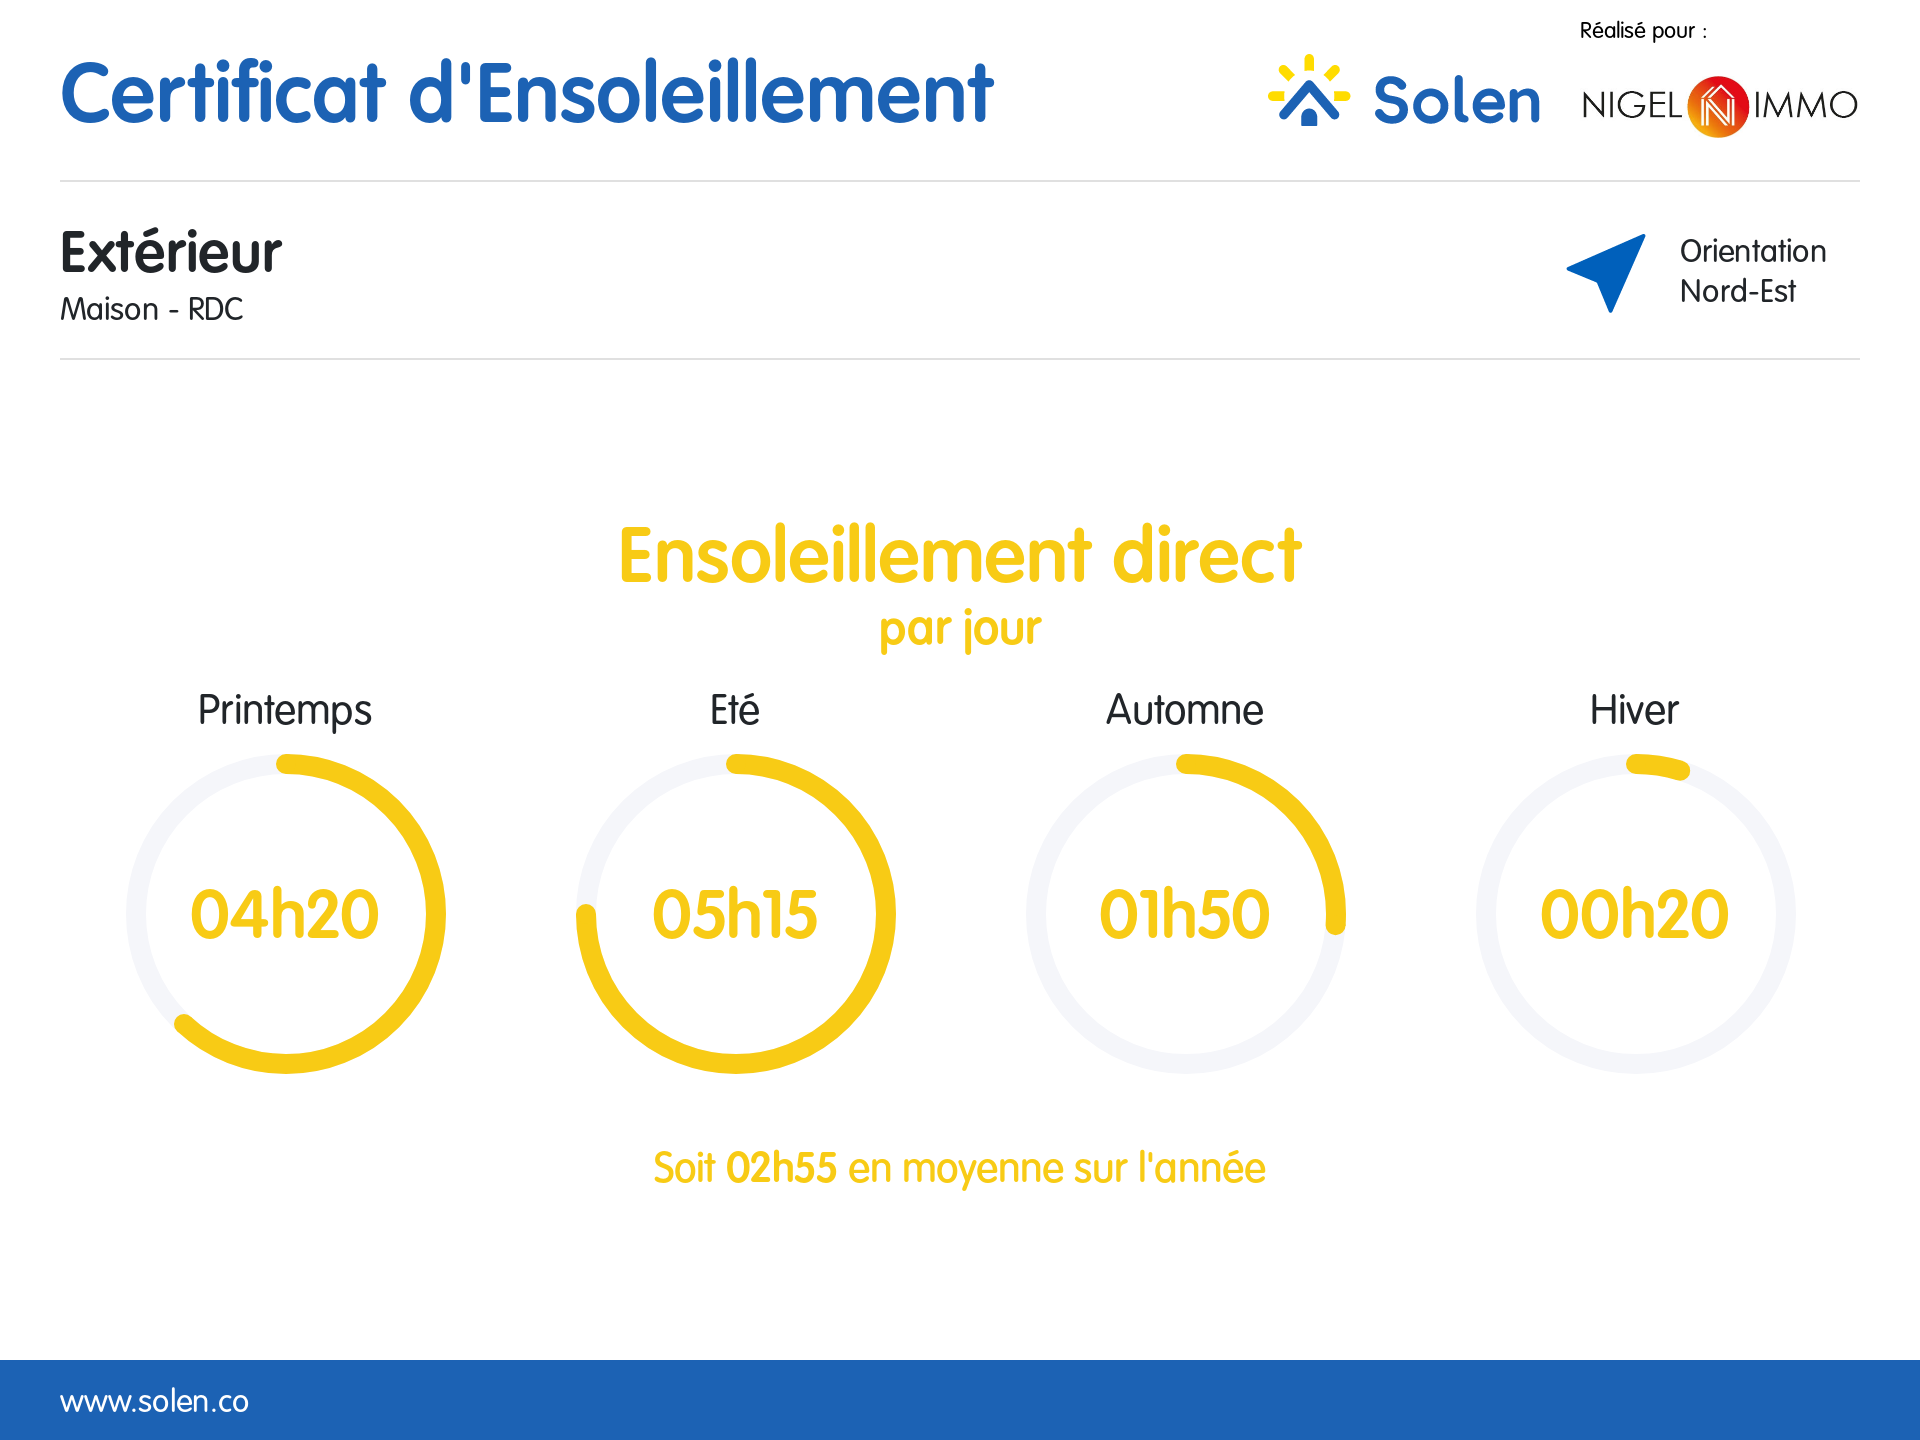Click the Réalisé pour label

coord(1642,31)
